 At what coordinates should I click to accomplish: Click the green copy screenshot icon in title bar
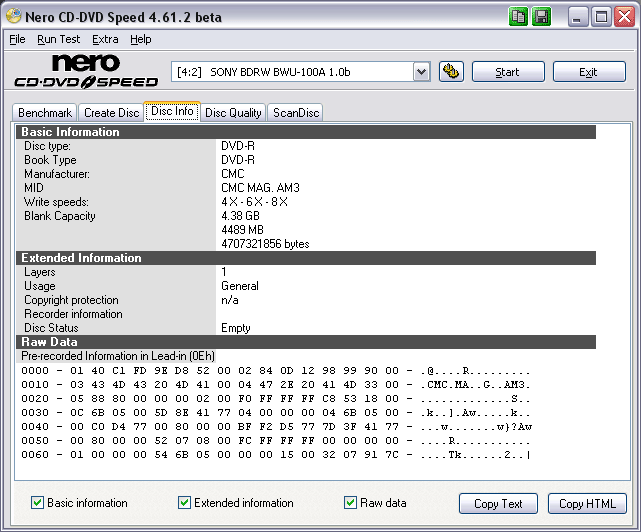click(518, 17)
